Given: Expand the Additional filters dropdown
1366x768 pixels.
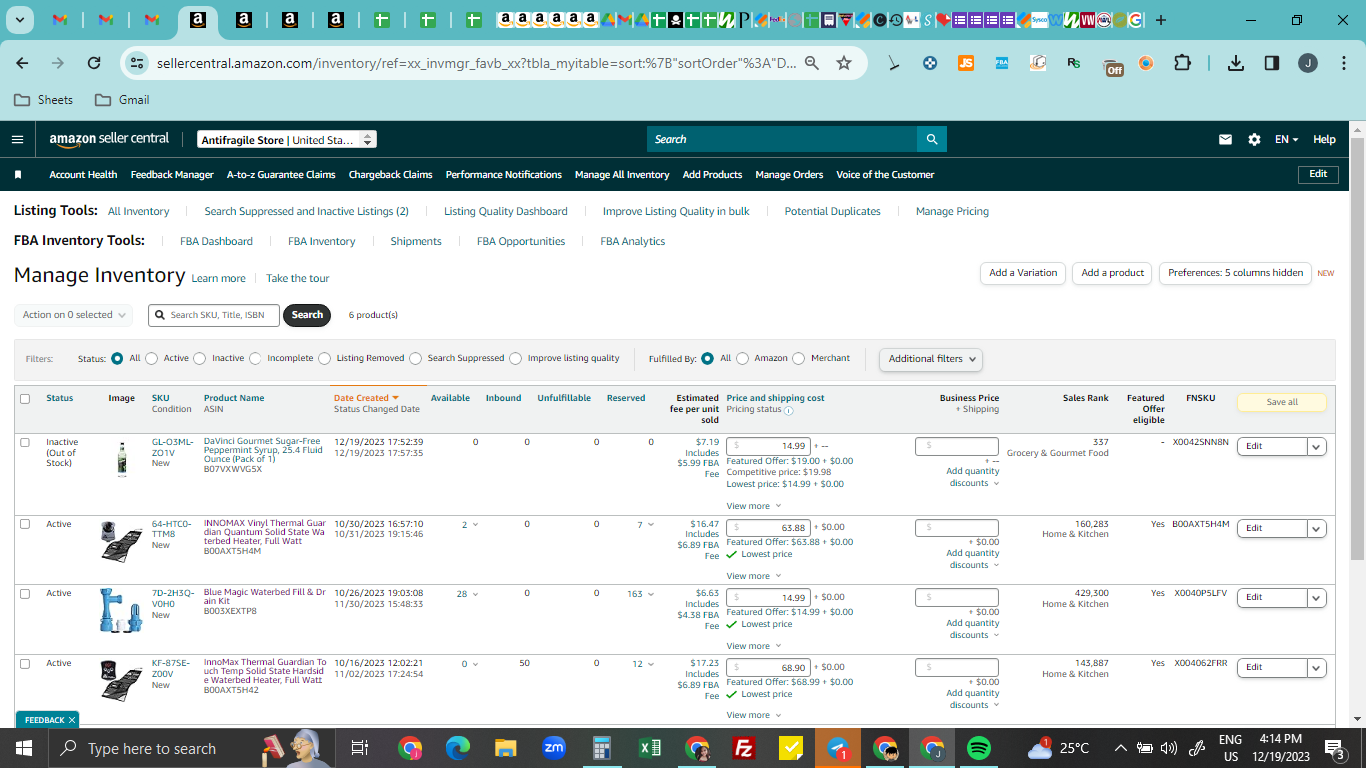Looking at the screenshot, I should click(931, 359).
